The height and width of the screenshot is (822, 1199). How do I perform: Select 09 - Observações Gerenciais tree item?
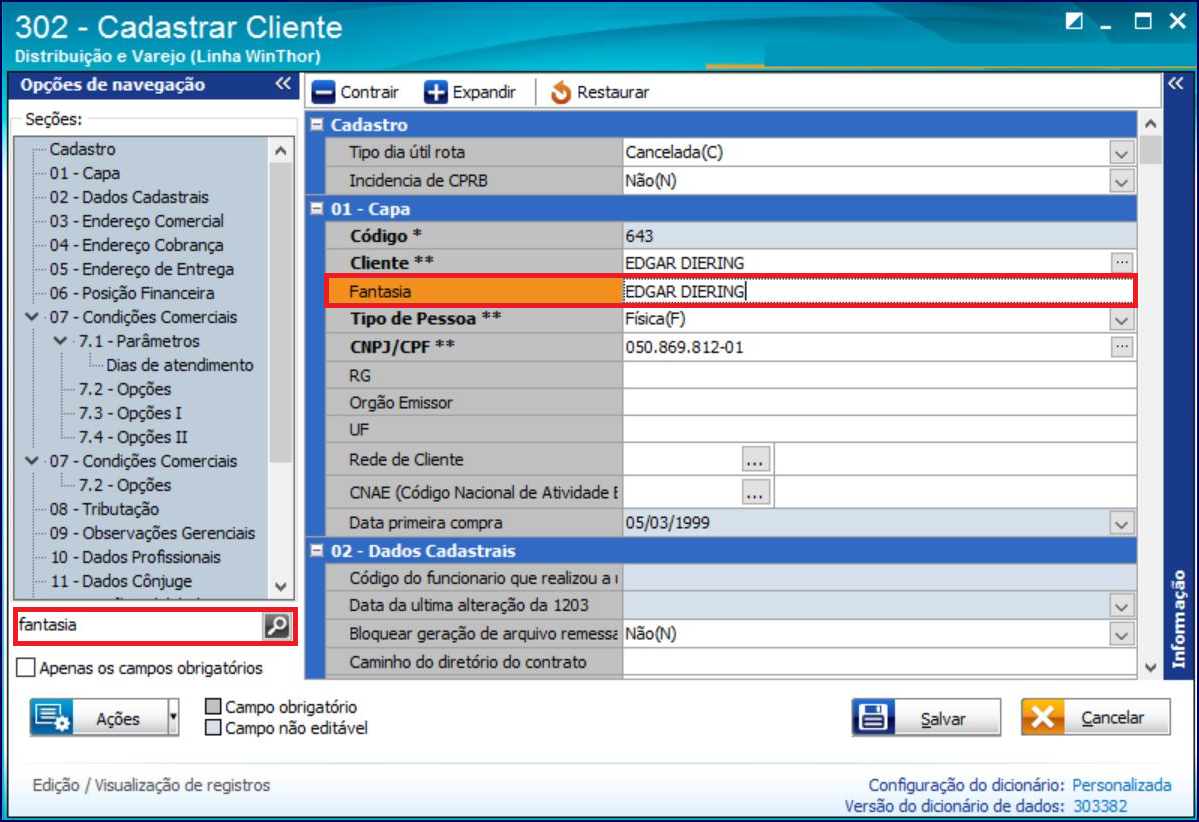click(x=152, y=533)
